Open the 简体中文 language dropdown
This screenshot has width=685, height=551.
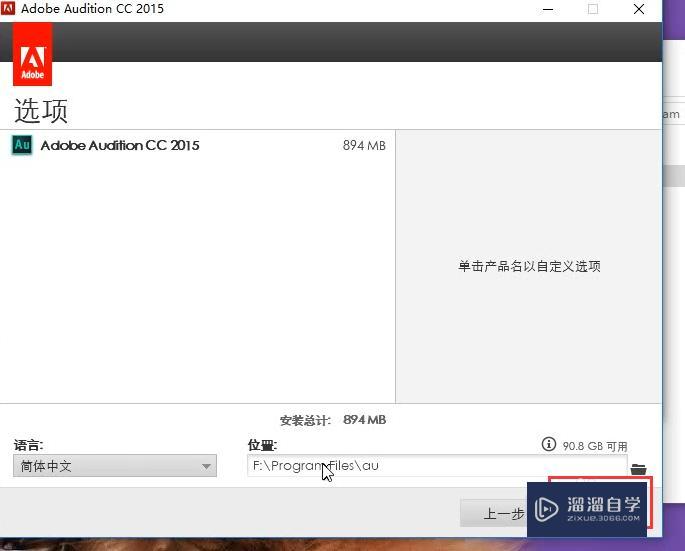[x=115, y=466]
